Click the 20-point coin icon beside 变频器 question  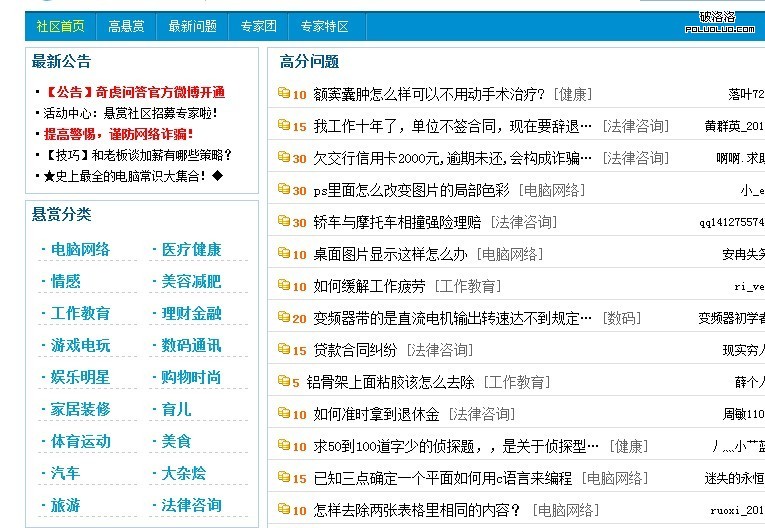click(x=284, y=318)
